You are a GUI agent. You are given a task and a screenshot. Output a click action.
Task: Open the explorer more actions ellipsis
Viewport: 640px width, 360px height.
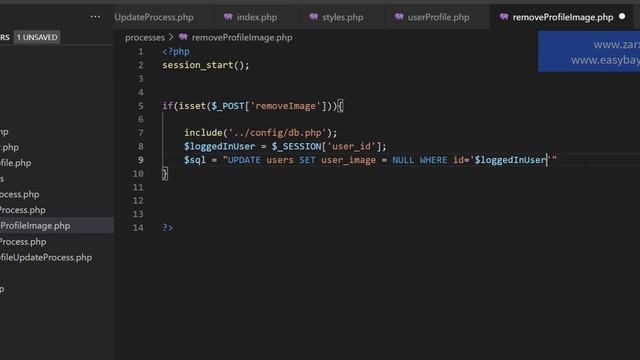coord(95,17)
